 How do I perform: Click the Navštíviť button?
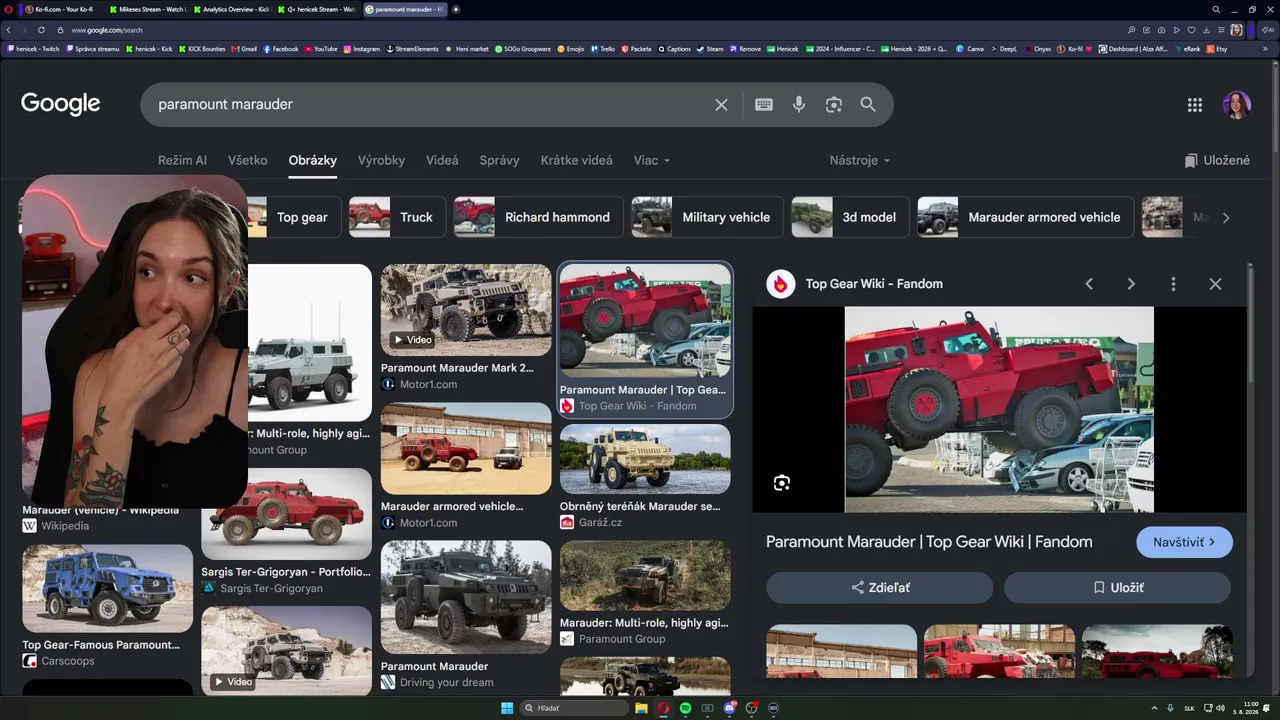point(1184,542)
